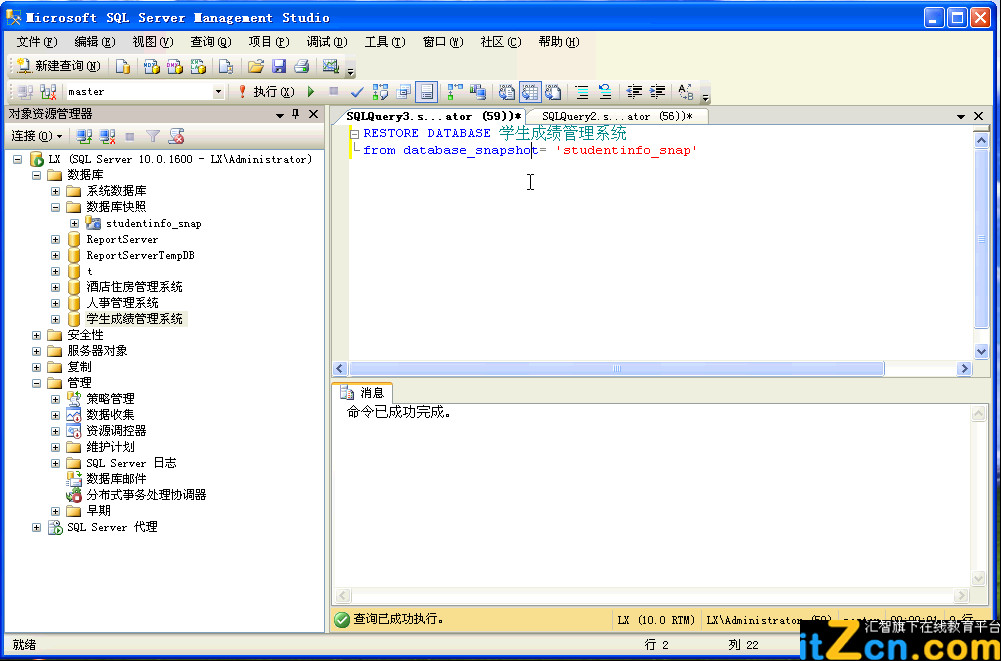
Task: Open the master database dropdown
Action: click(218, 92)
